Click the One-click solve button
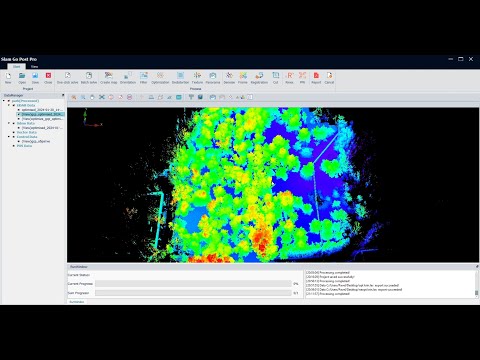This screenshot has width=480, height=360. [x=67, y=78]
